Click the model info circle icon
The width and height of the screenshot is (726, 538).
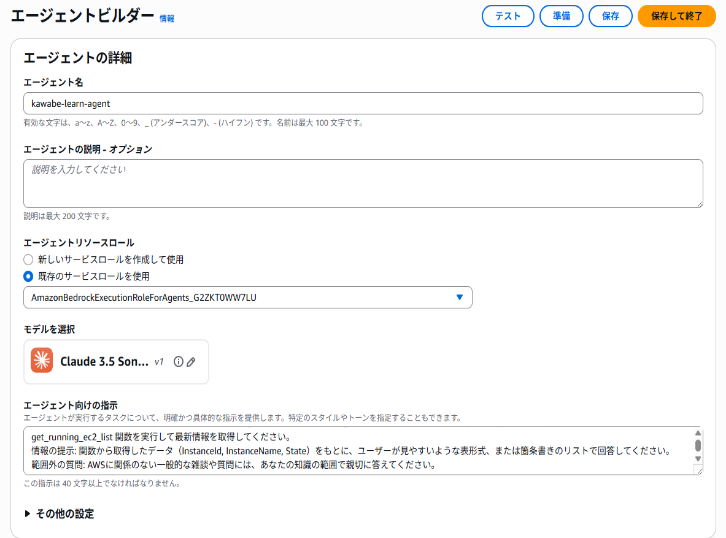[178, 362]
